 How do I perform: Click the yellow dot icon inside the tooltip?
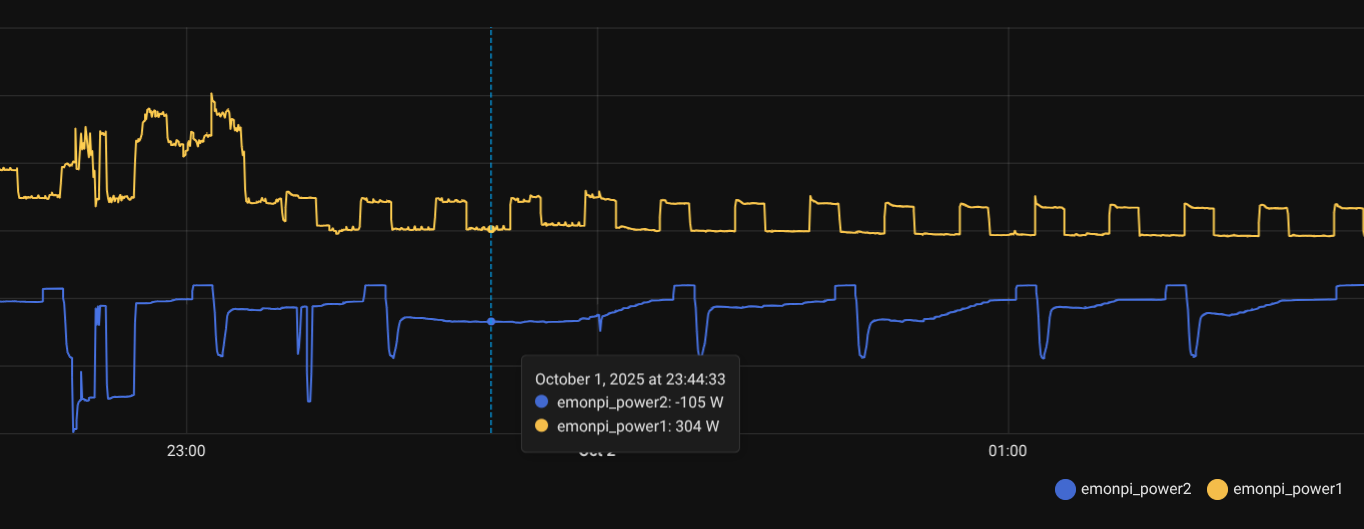pos(542,426)
